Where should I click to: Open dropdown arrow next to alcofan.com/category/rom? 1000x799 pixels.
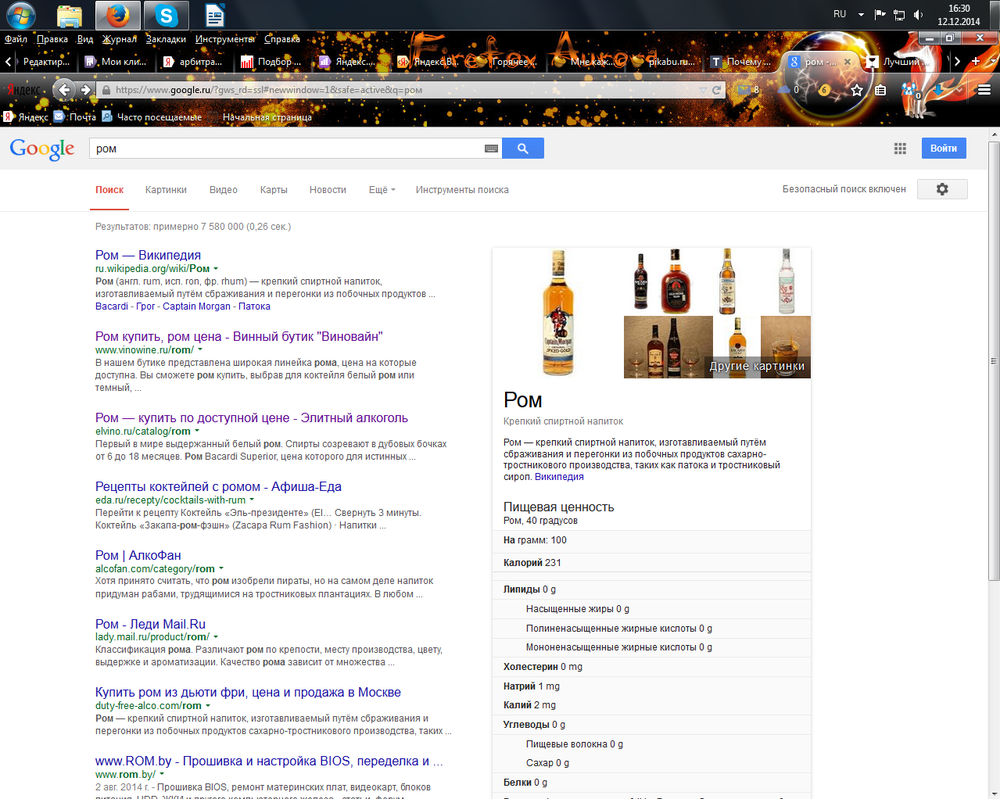(x=221, y=568)
